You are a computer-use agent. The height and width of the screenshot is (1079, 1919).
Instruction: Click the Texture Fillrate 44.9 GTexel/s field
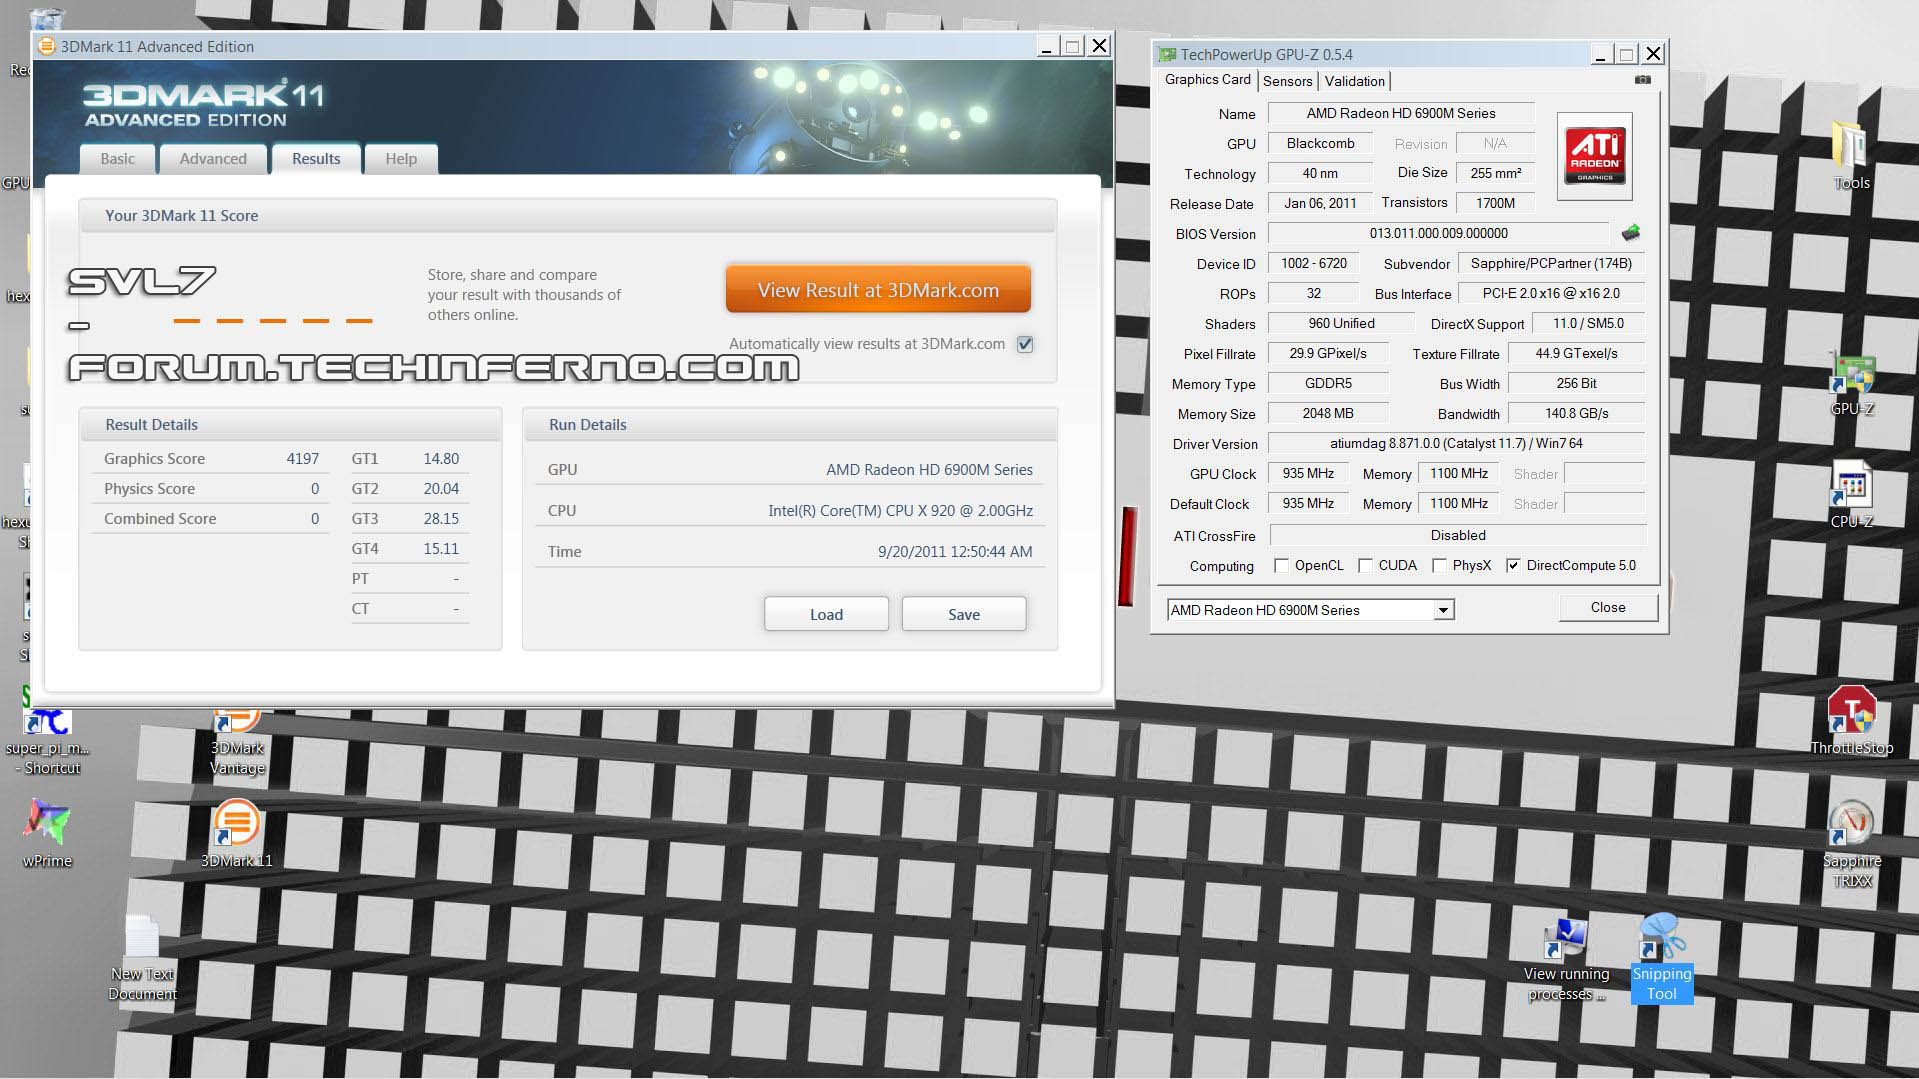pyautogui.click(x=1576, y=353)
